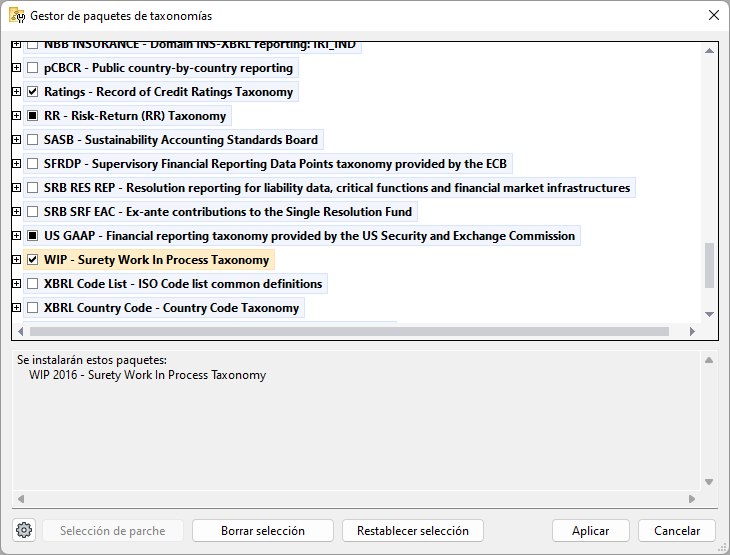Click the install summary pane scroll-down arrow

click(709, 482)
